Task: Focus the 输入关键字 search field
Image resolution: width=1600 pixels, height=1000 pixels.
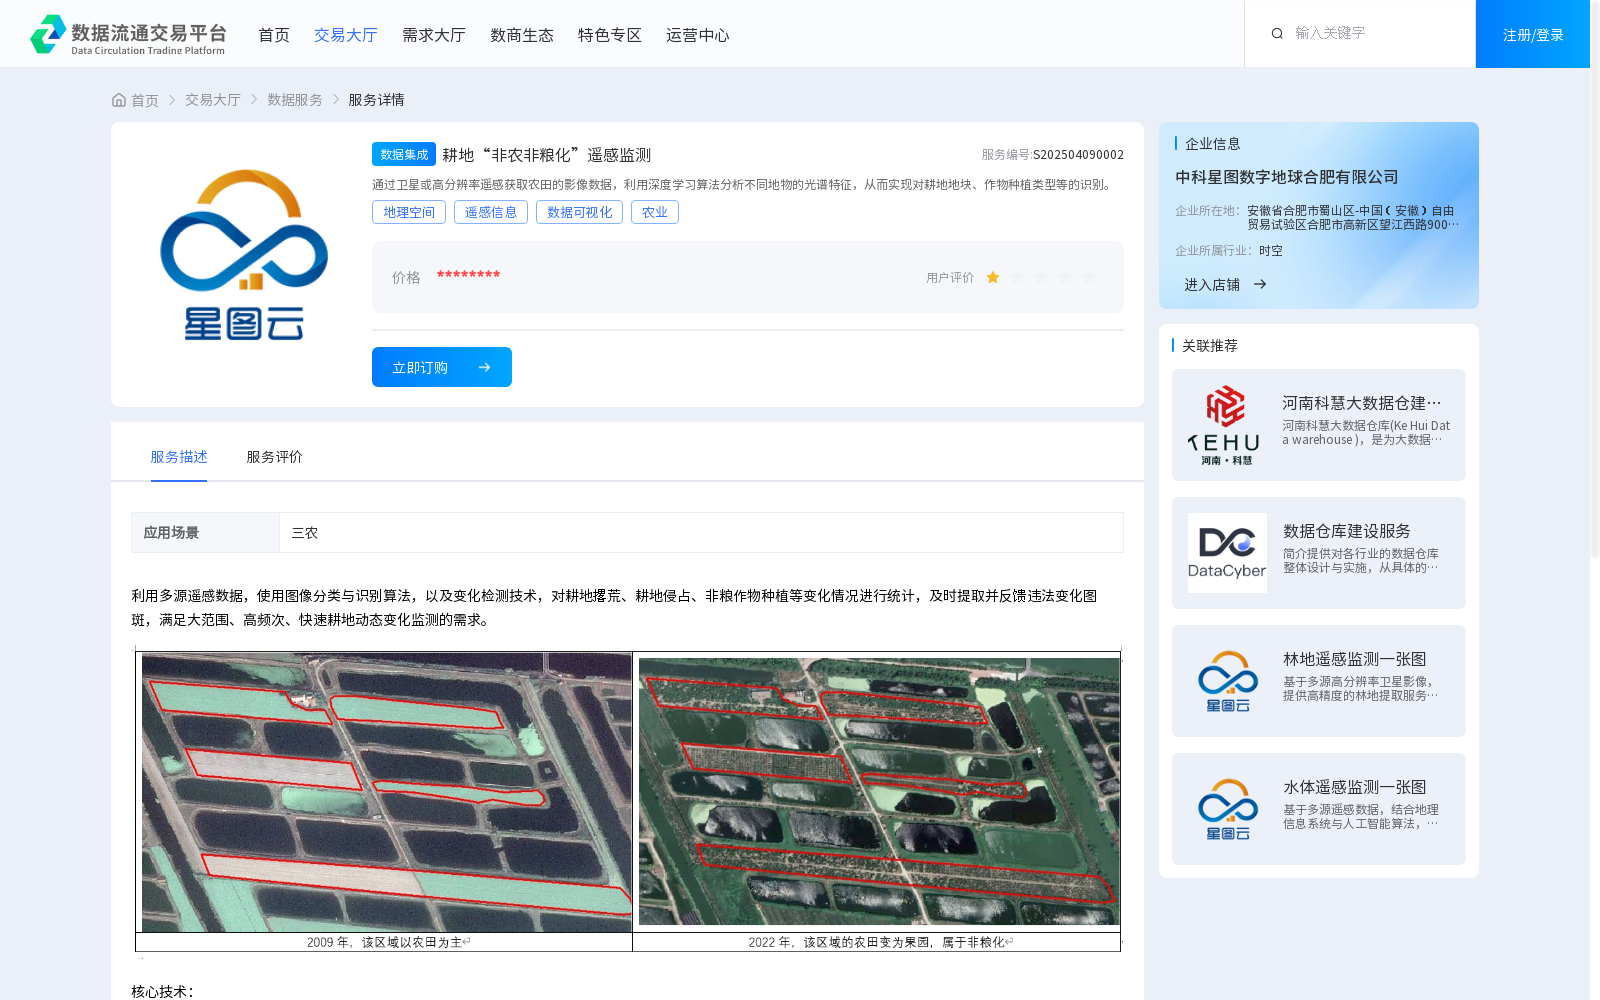Action: (x=1375, y=33)
